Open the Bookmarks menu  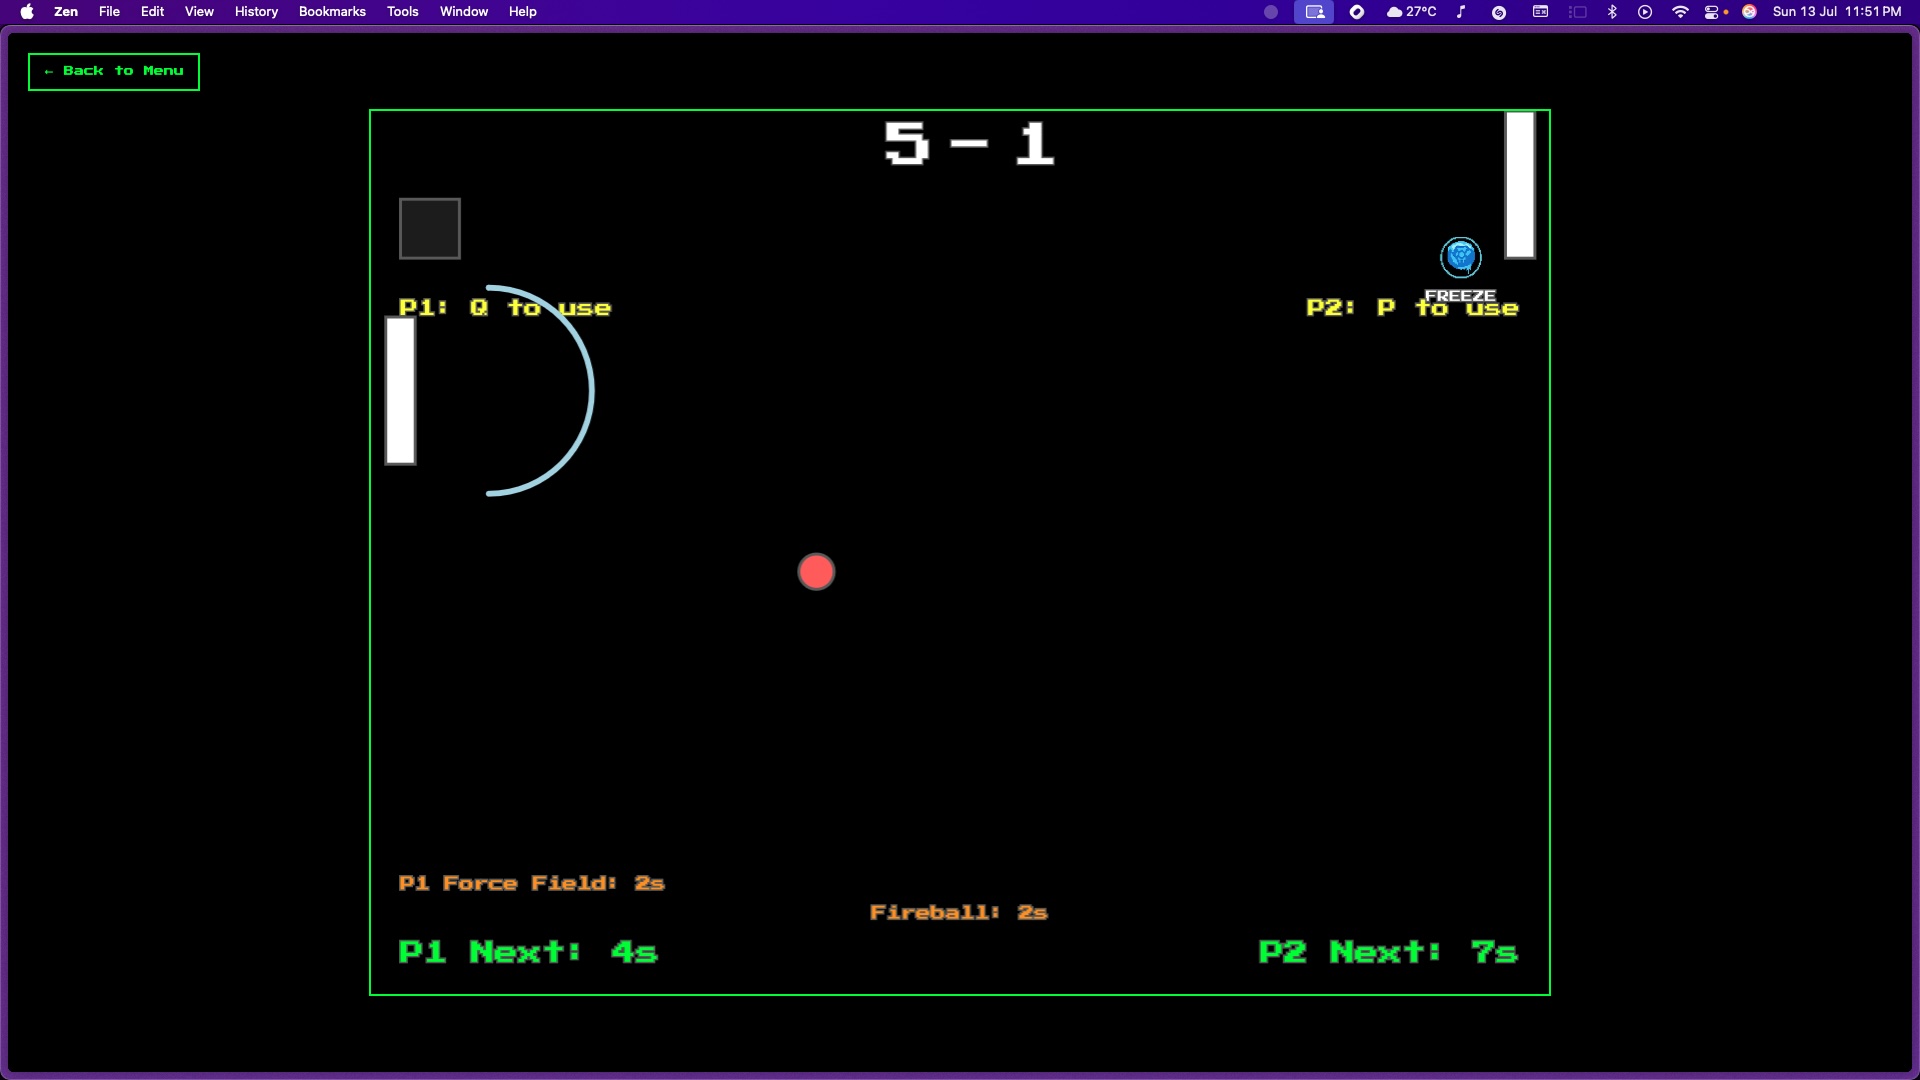332,12
